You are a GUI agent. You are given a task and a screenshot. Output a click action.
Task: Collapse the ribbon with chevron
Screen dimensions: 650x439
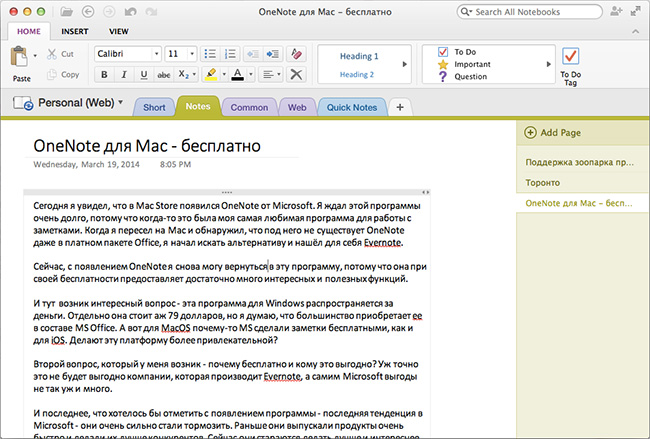tap(635, 32)
